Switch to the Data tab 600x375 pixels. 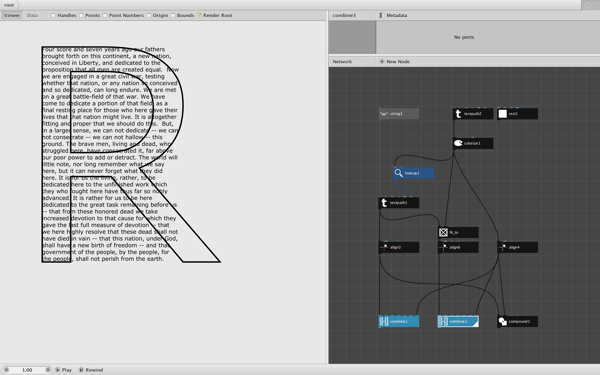32,15
